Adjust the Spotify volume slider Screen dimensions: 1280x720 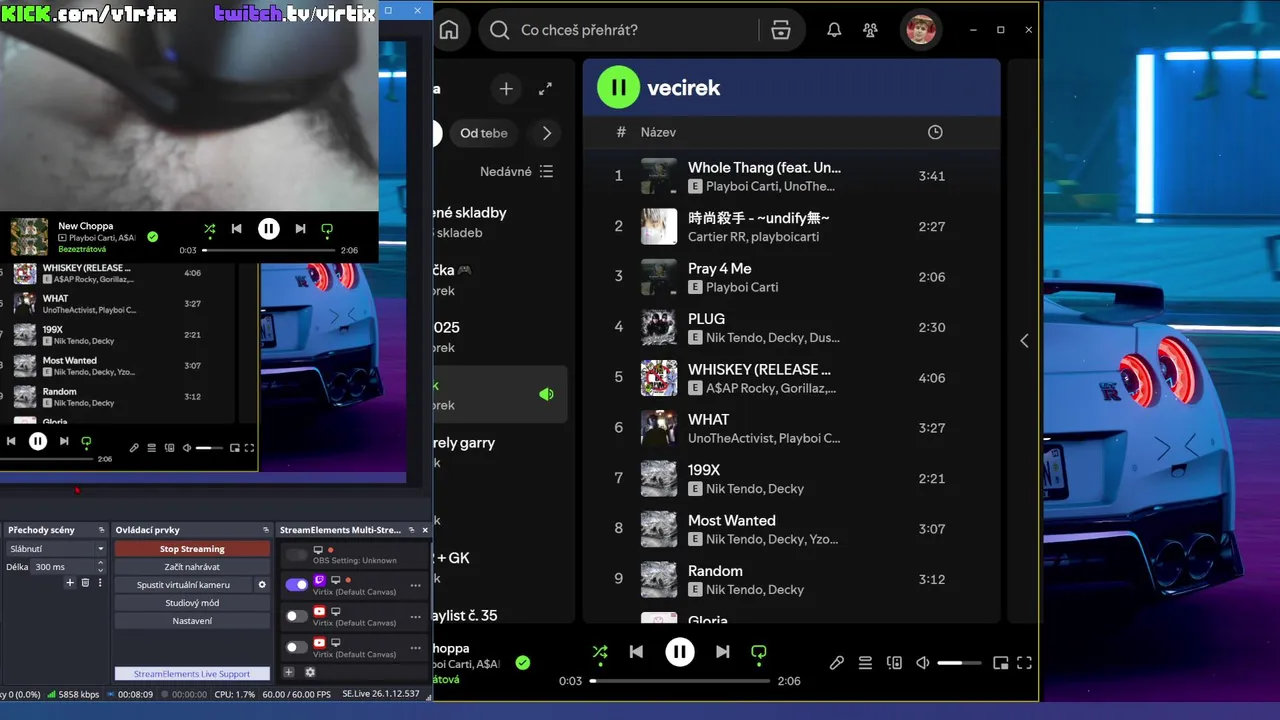[959, 663]
